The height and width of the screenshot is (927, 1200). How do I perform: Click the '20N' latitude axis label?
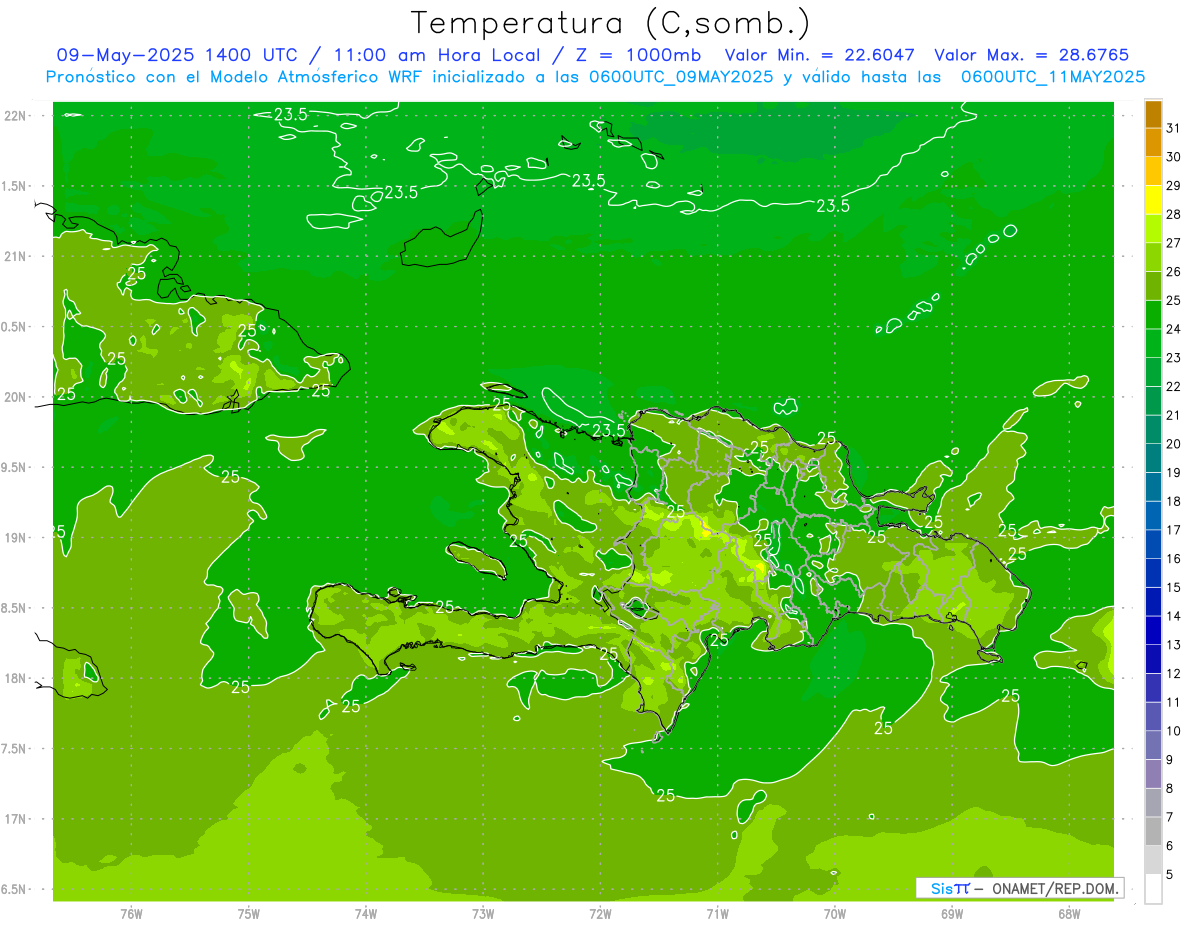[15, 397]
